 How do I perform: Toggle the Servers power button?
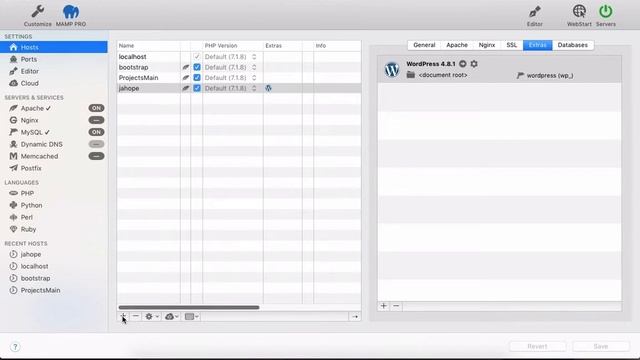[606, 11]
